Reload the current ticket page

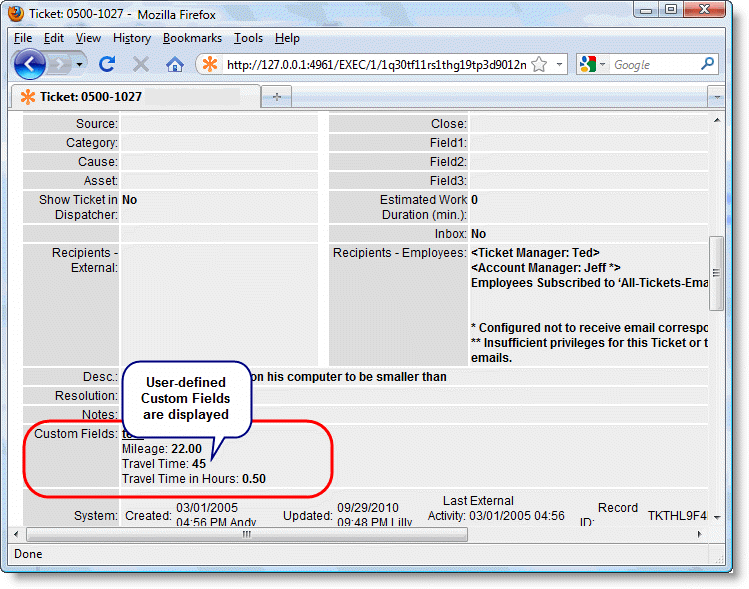pyautogui.click(x=107, y=64)
